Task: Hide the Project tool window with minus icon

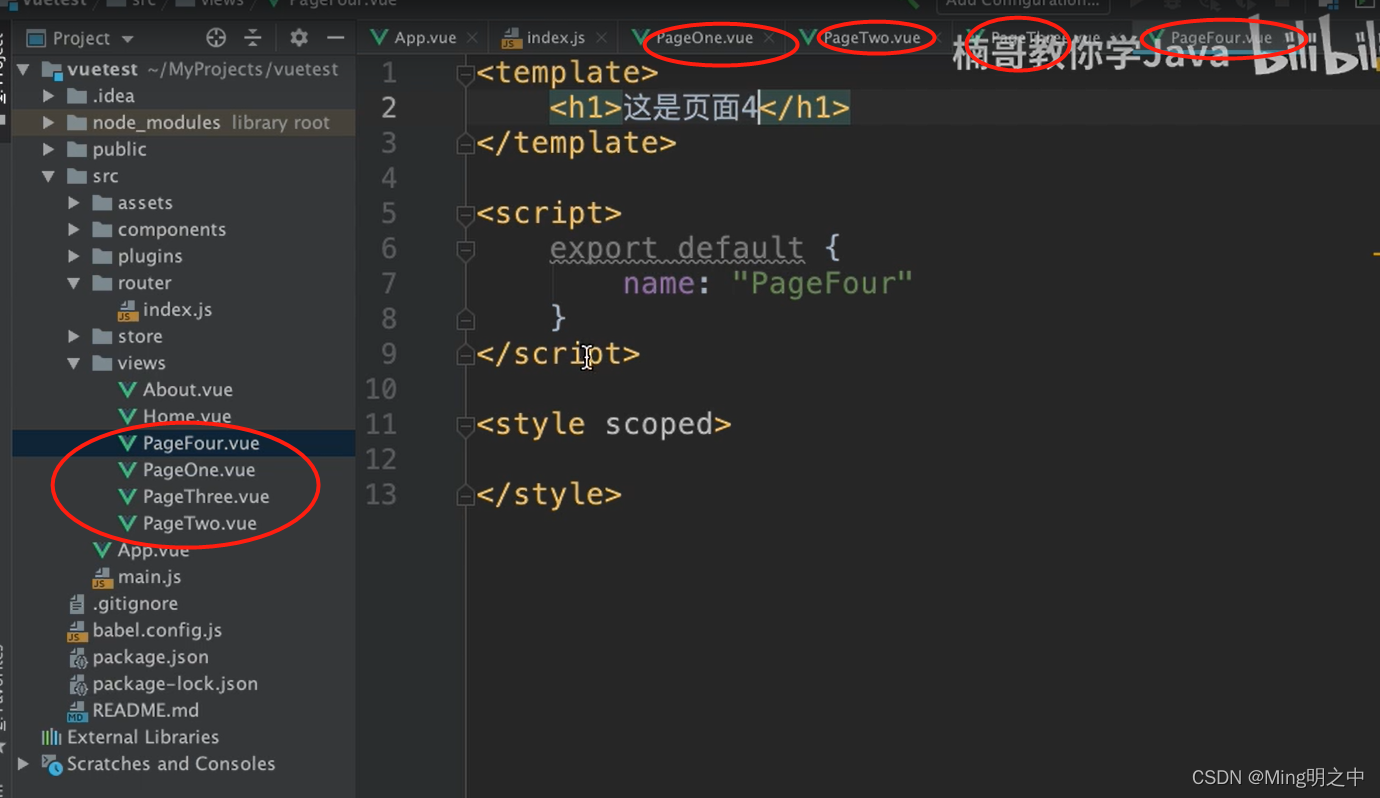Action: [x=336, y=38]
